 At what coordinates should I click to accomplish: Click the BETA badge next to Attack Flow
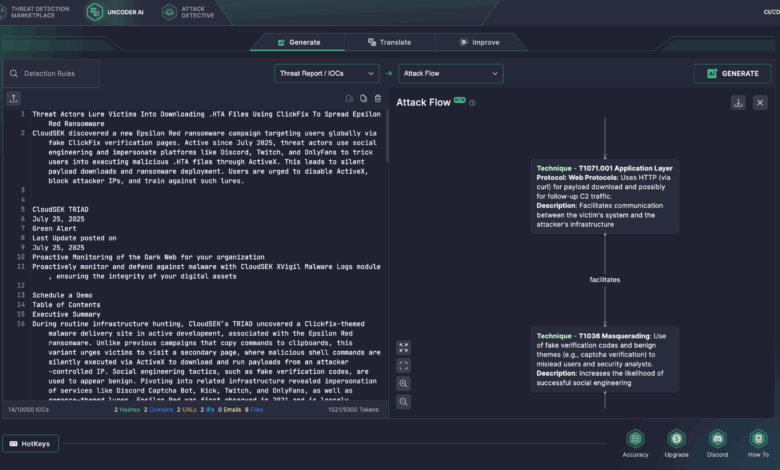tap(460, 100)
